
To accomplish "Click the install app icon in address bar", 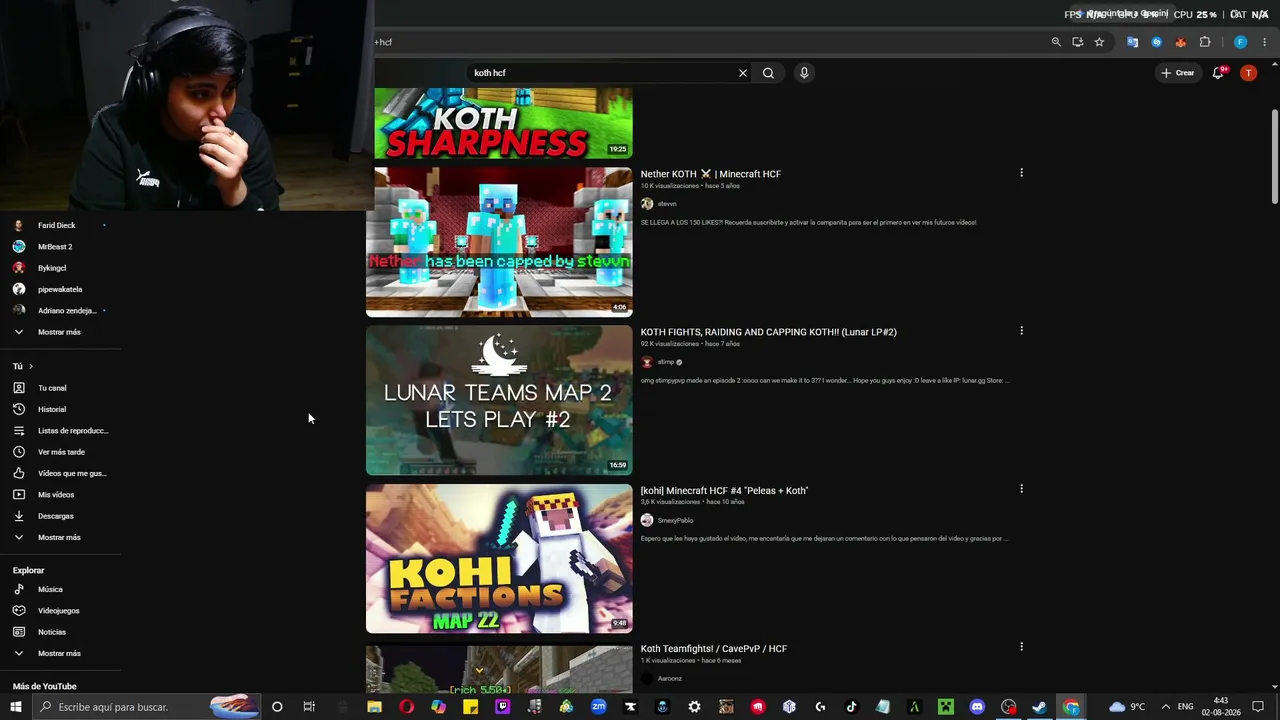I will tap(1077, 42).
